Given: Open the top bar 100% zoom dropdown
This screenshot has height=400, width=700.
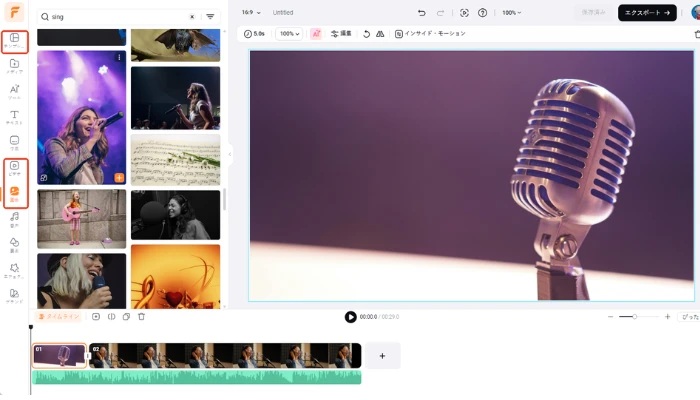Looking at the screenshot, I should 511,12.
